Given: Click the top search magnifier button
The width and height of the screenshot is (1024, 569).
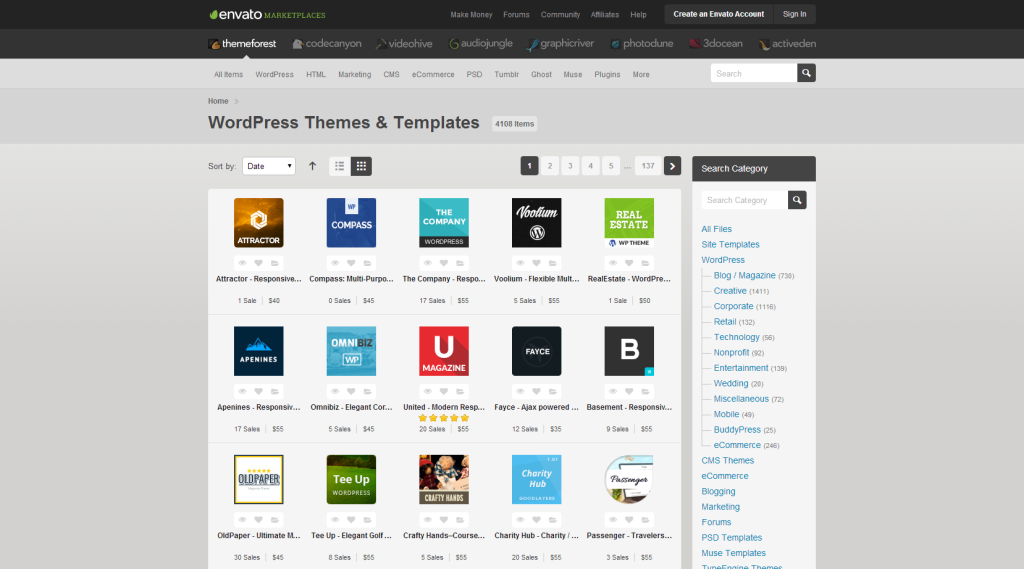Looking at the screenshot, I should (806, 73).
